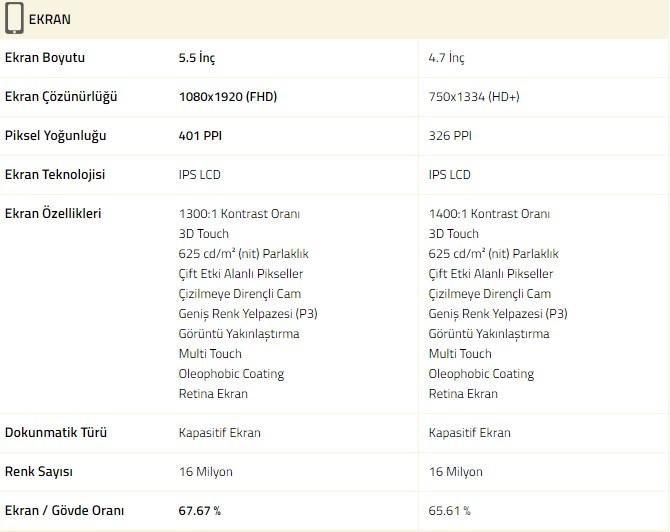Click the Renk Sayısı row label
This screenshot has height=532, width=670.
tap(39, 472)
